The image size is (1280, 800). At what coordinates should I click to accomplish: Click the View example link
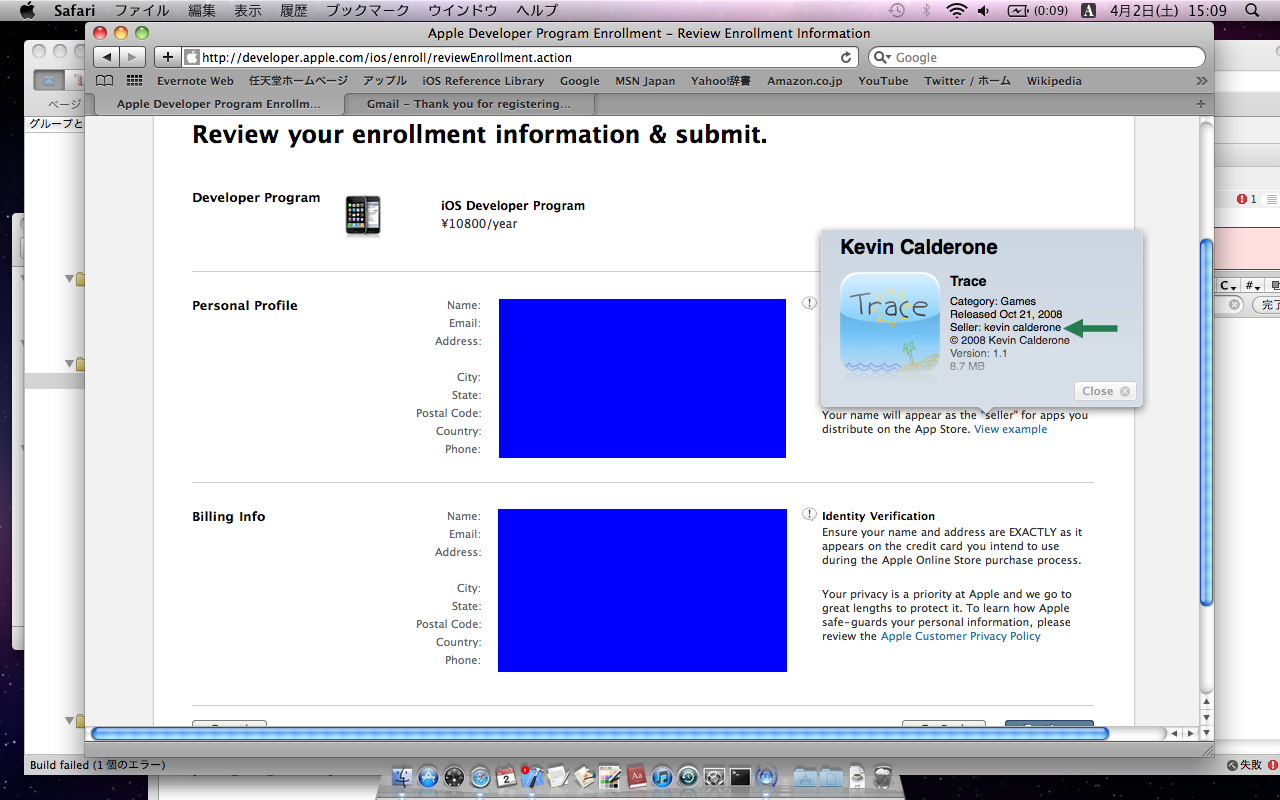click(1010, 429)
